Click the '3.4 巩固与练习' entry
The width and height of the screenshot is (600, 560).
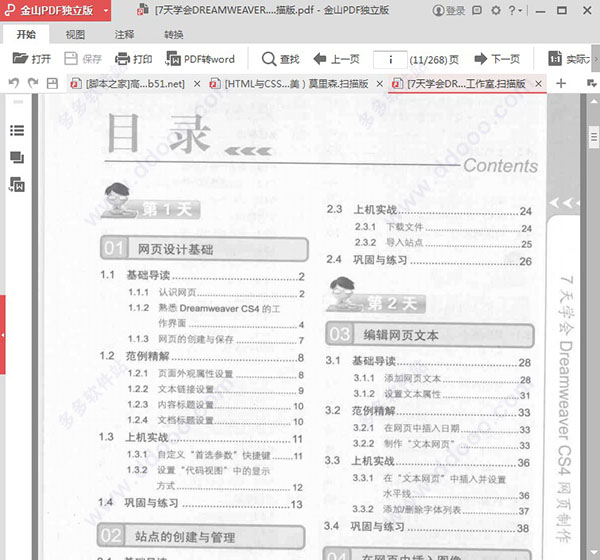point(426,527)
